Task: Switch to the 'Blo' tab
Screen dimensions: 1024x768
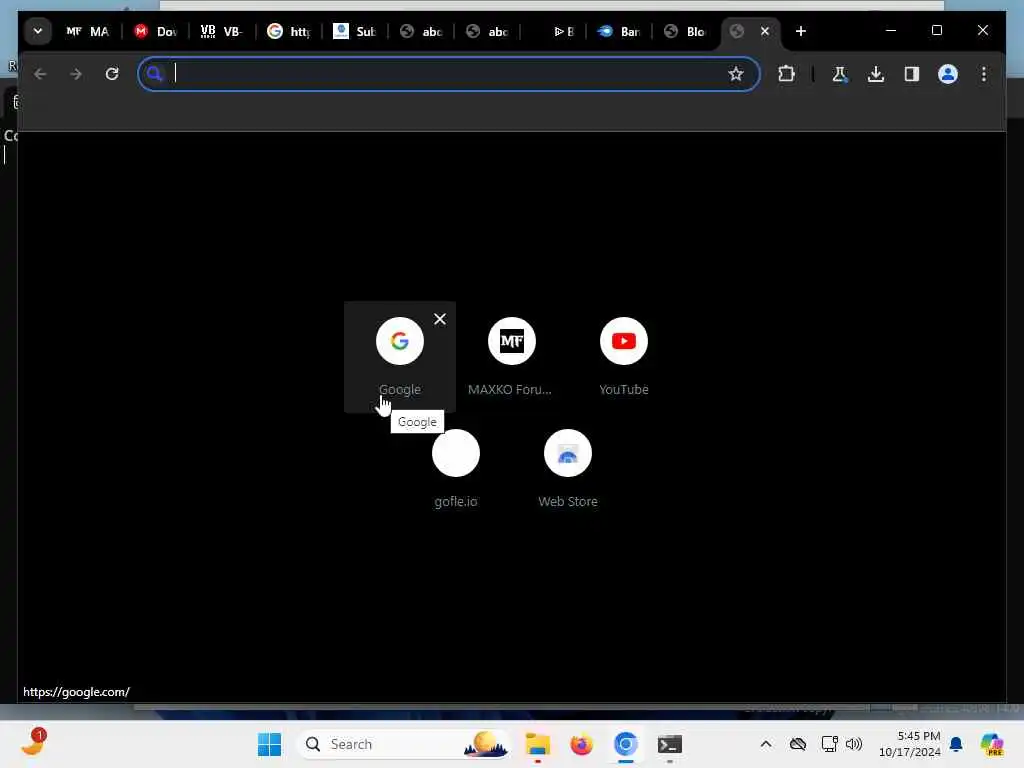Action: click(x=685, y=31)
